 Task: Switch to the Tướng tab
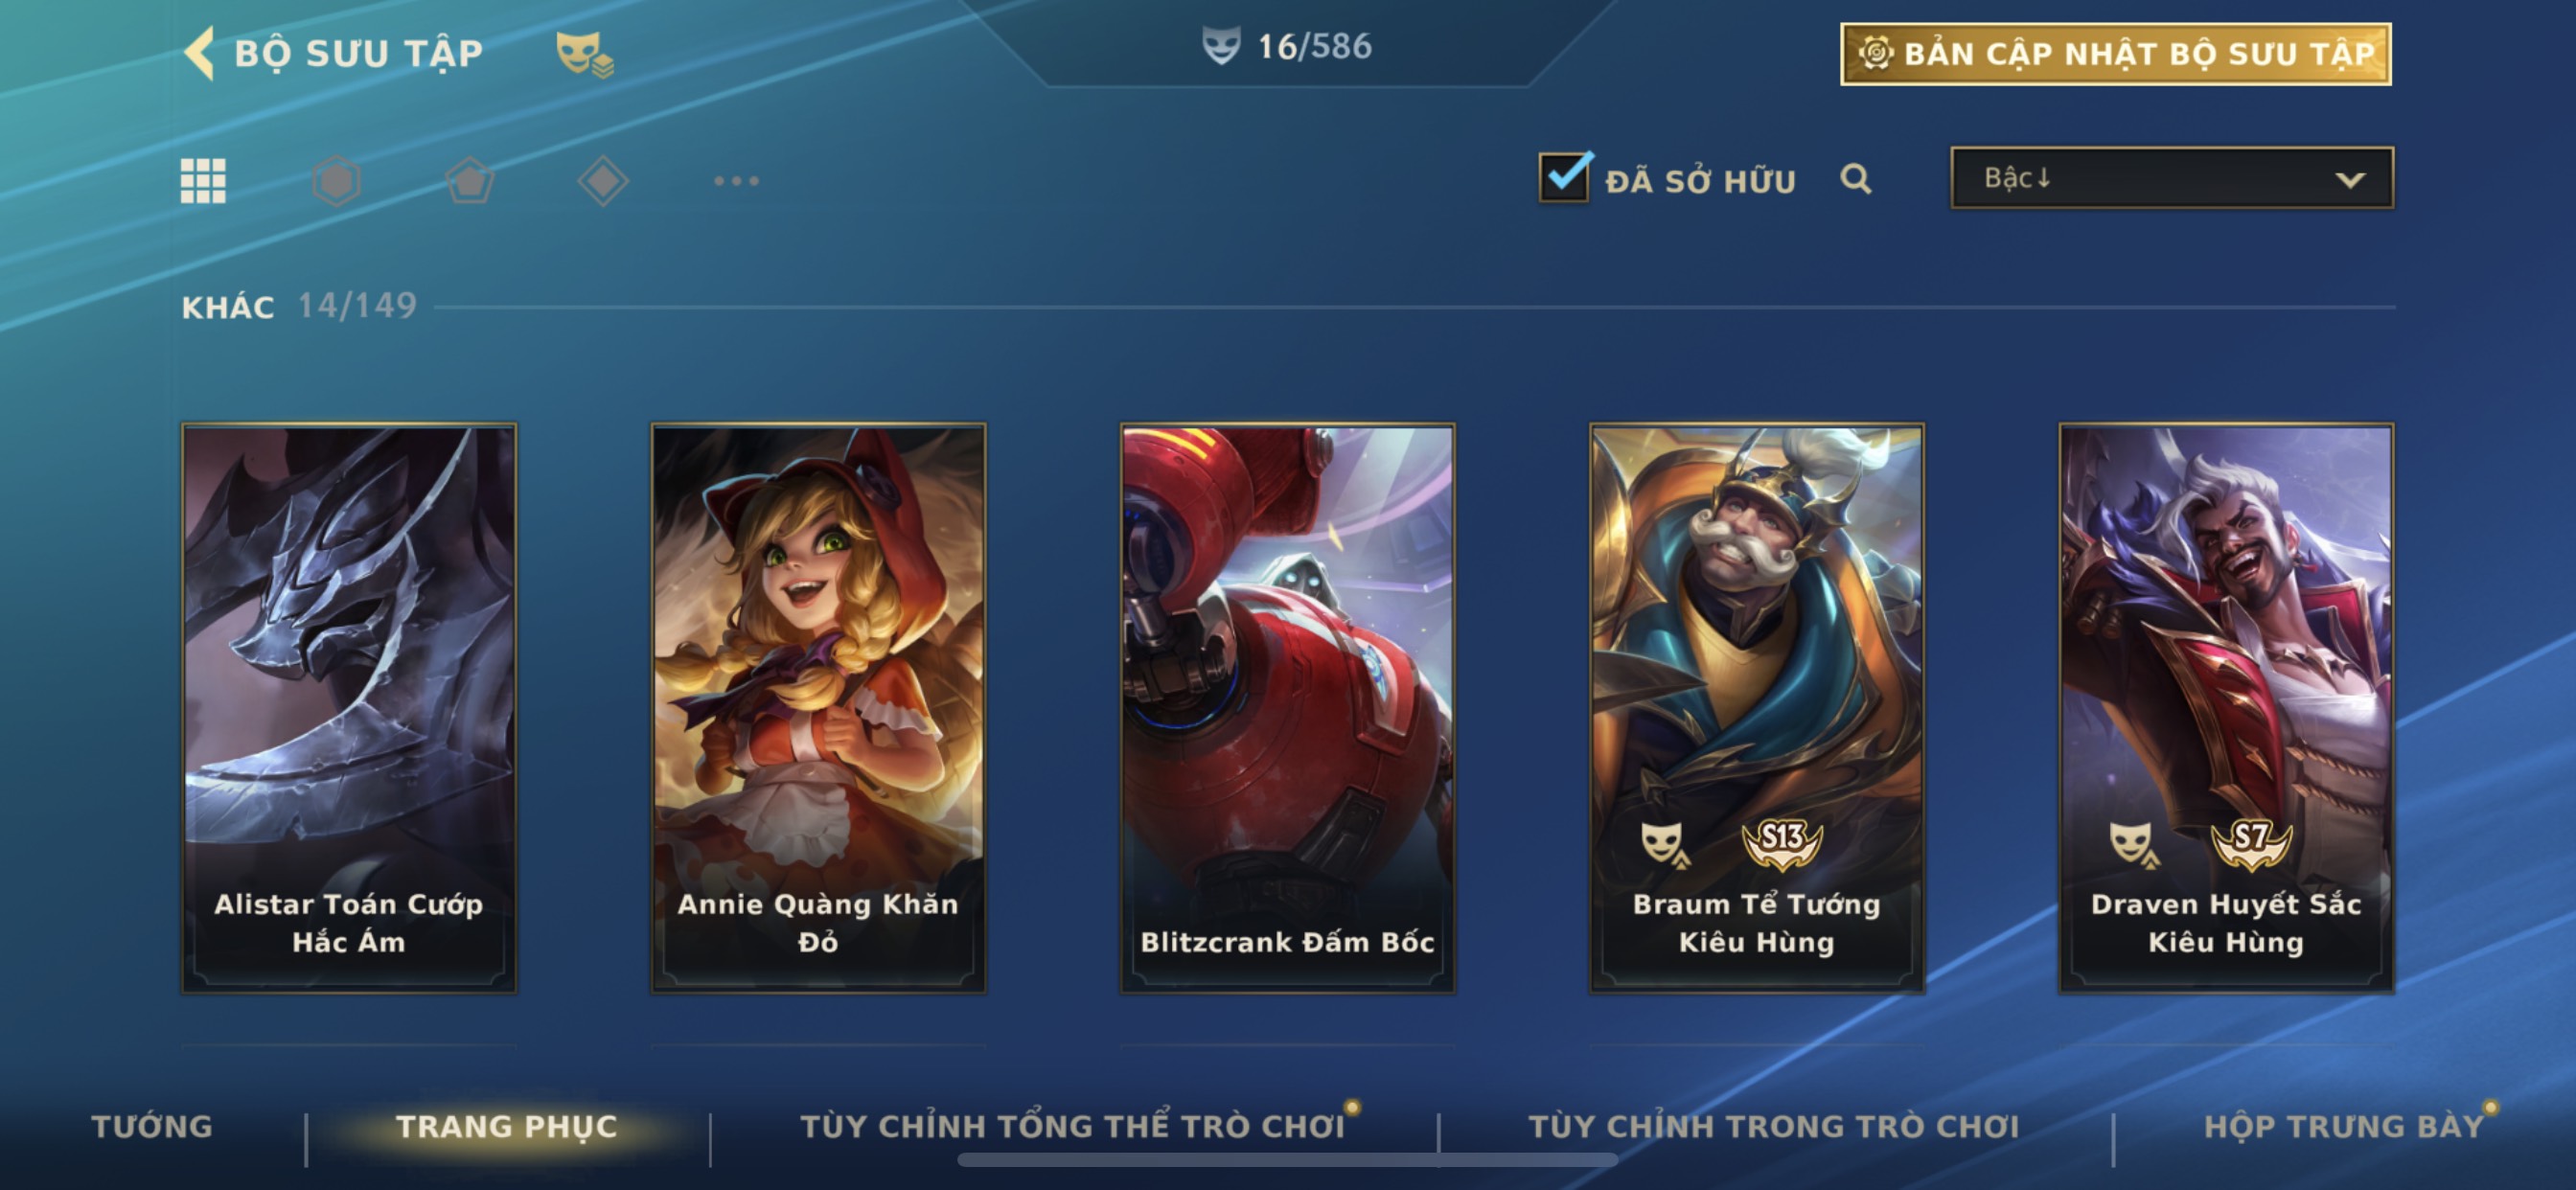coord(152,1126)
